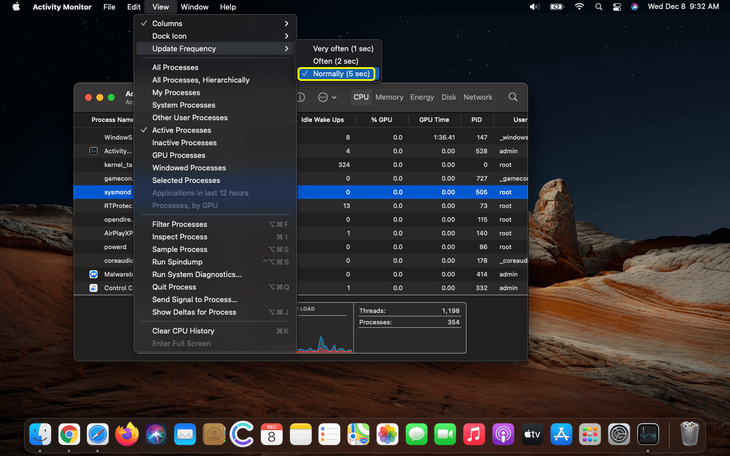
Task: Open the Window menu in menu bar
Action: click(194, 7)
